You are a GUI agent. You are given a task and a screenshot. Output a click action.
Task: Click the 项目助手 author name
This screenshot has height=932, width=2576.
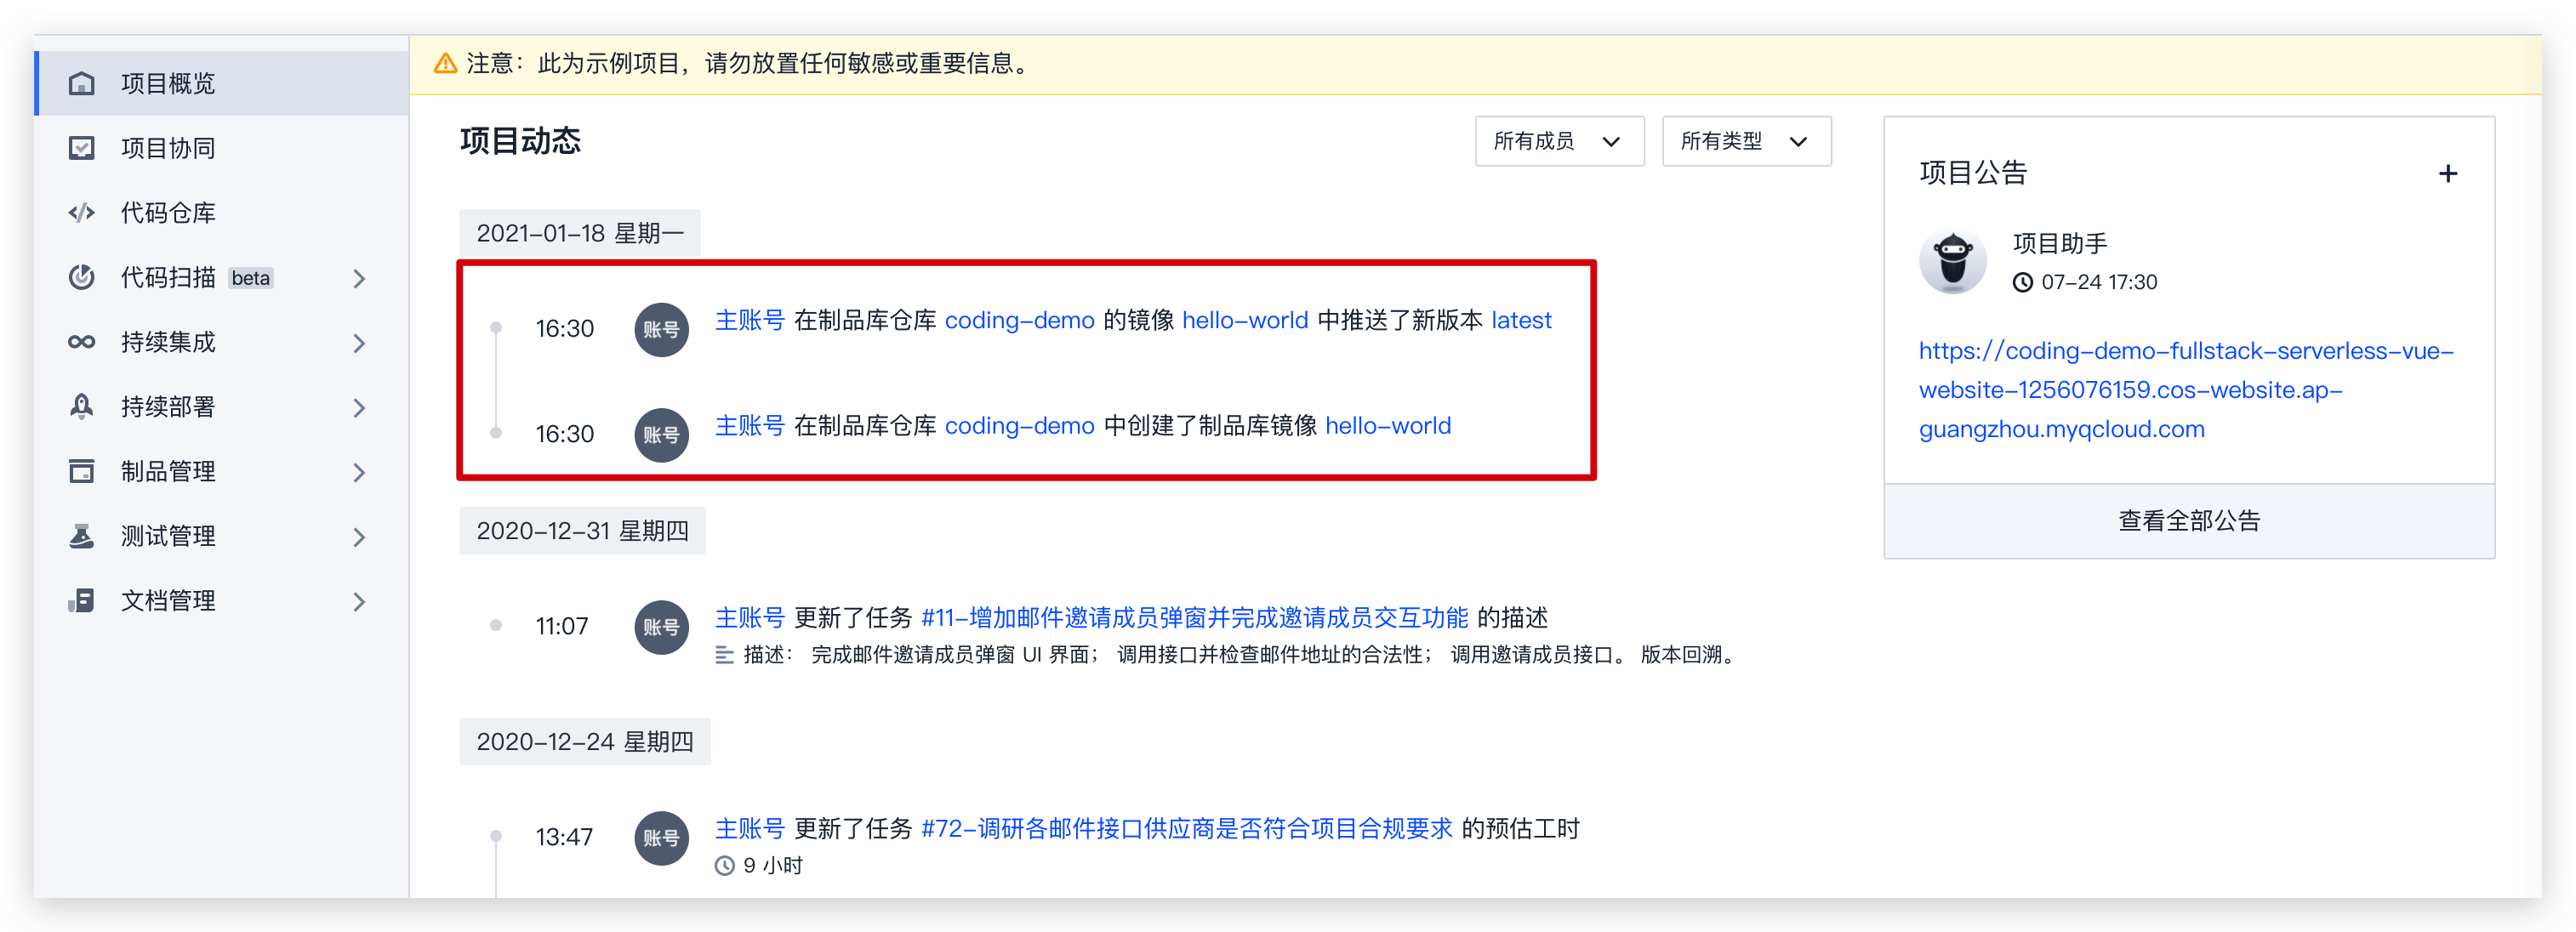click(2059, 244)
